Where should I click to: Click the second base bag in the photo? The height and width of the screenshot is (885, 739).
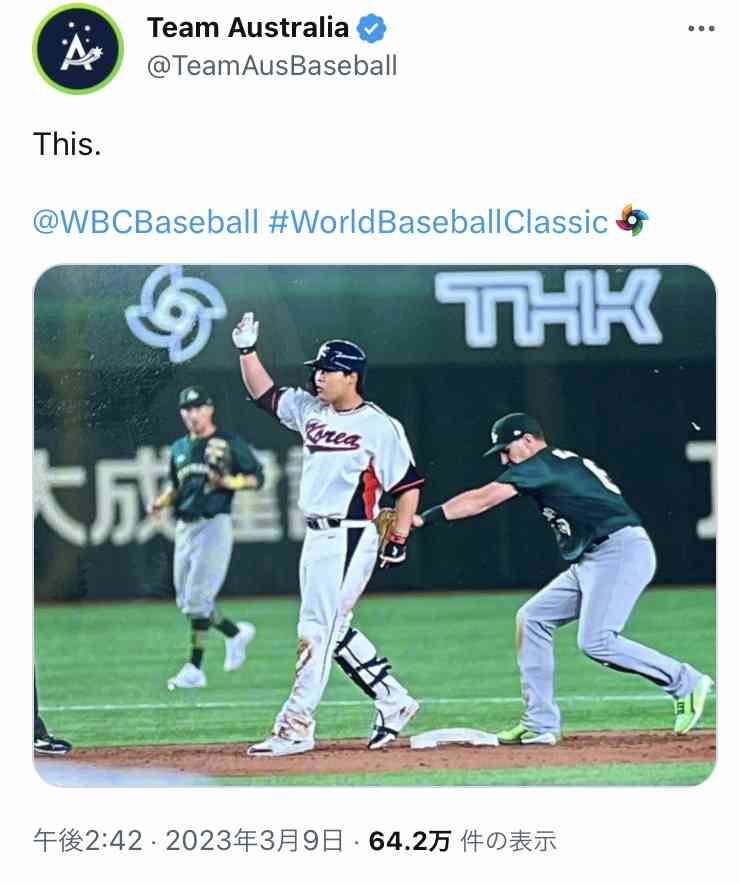[453, 738]
